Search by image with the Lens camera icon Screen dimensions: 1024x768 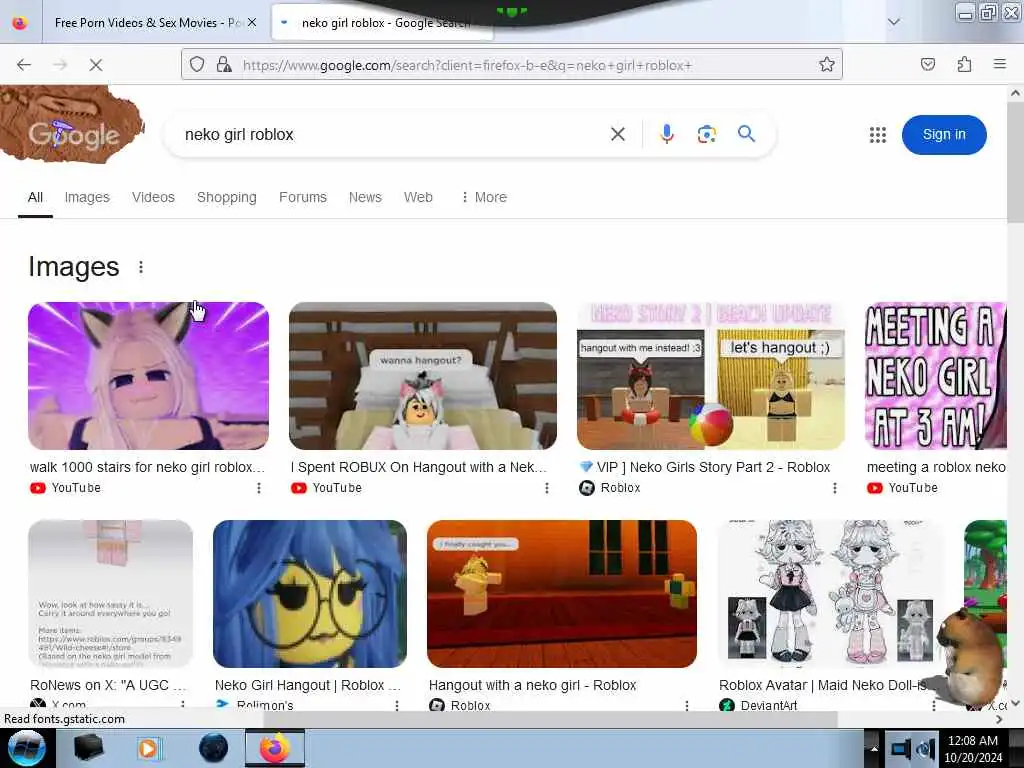tap(707, 135)
